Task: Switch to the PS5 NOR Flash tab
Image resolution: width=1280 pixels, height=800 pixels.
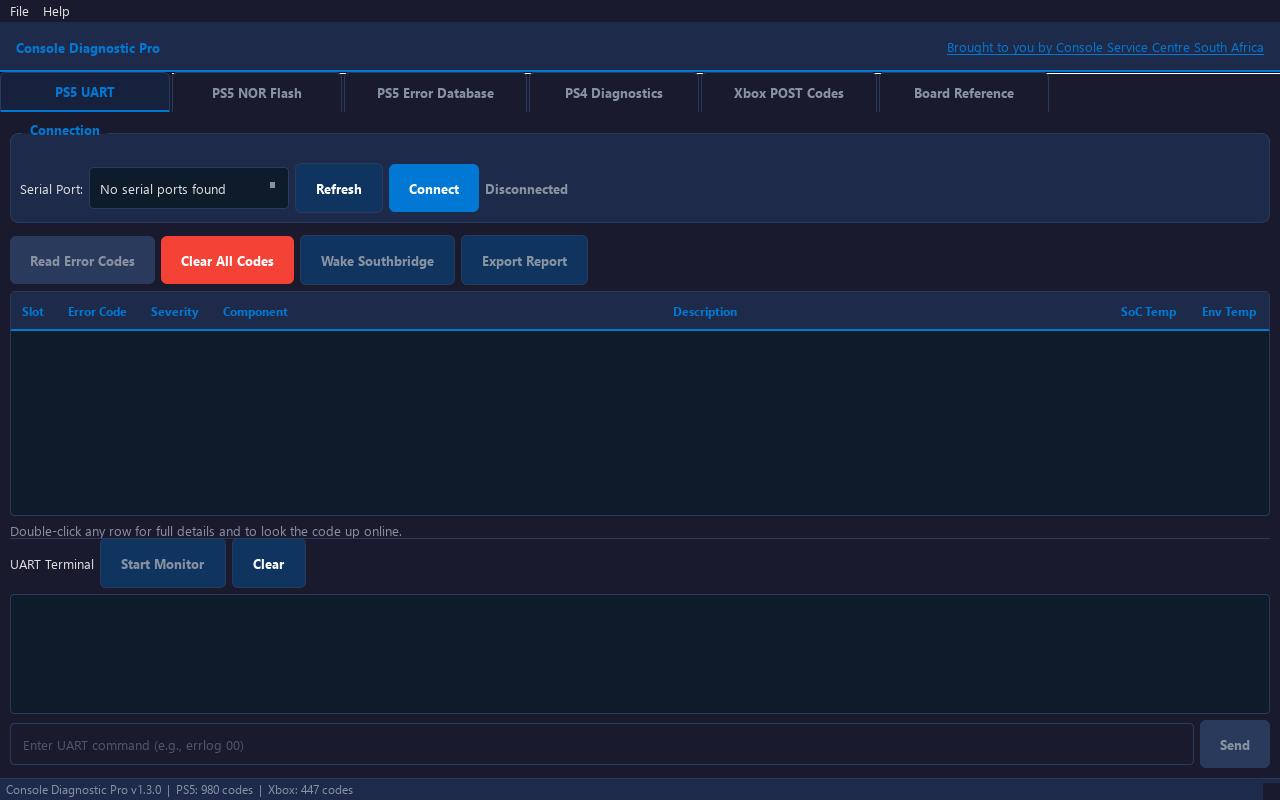Action: pyautogui.click(x=257, y=93)
